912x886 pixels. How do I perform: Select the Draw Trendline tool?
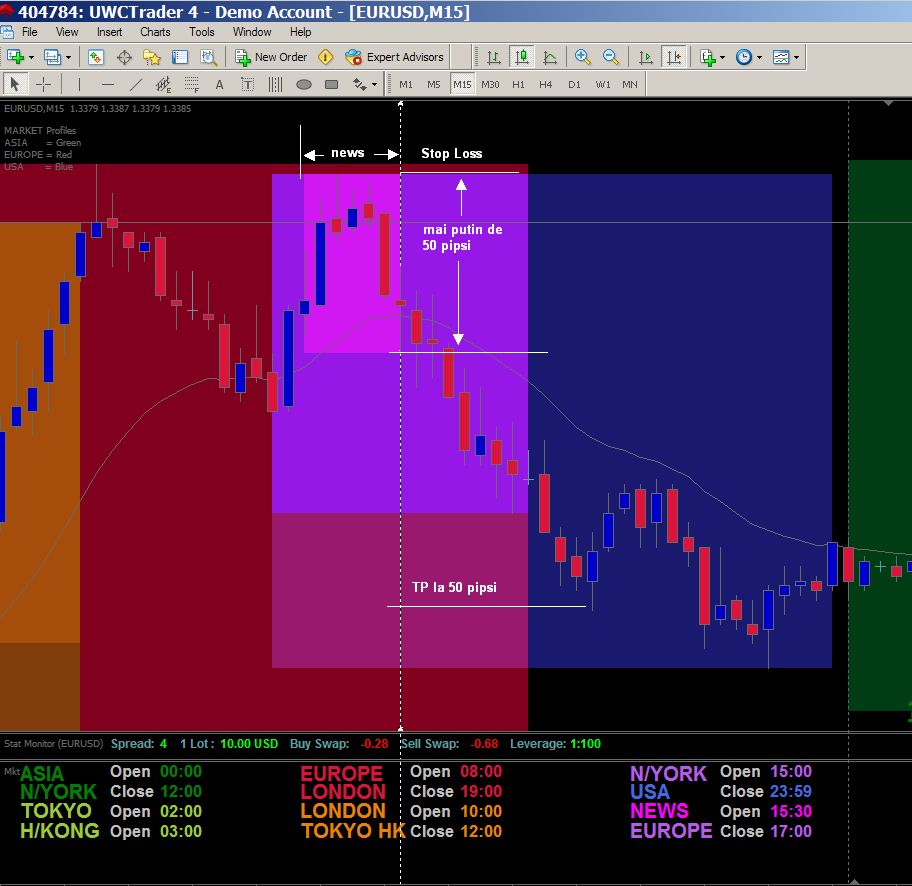tap(136, 85)
